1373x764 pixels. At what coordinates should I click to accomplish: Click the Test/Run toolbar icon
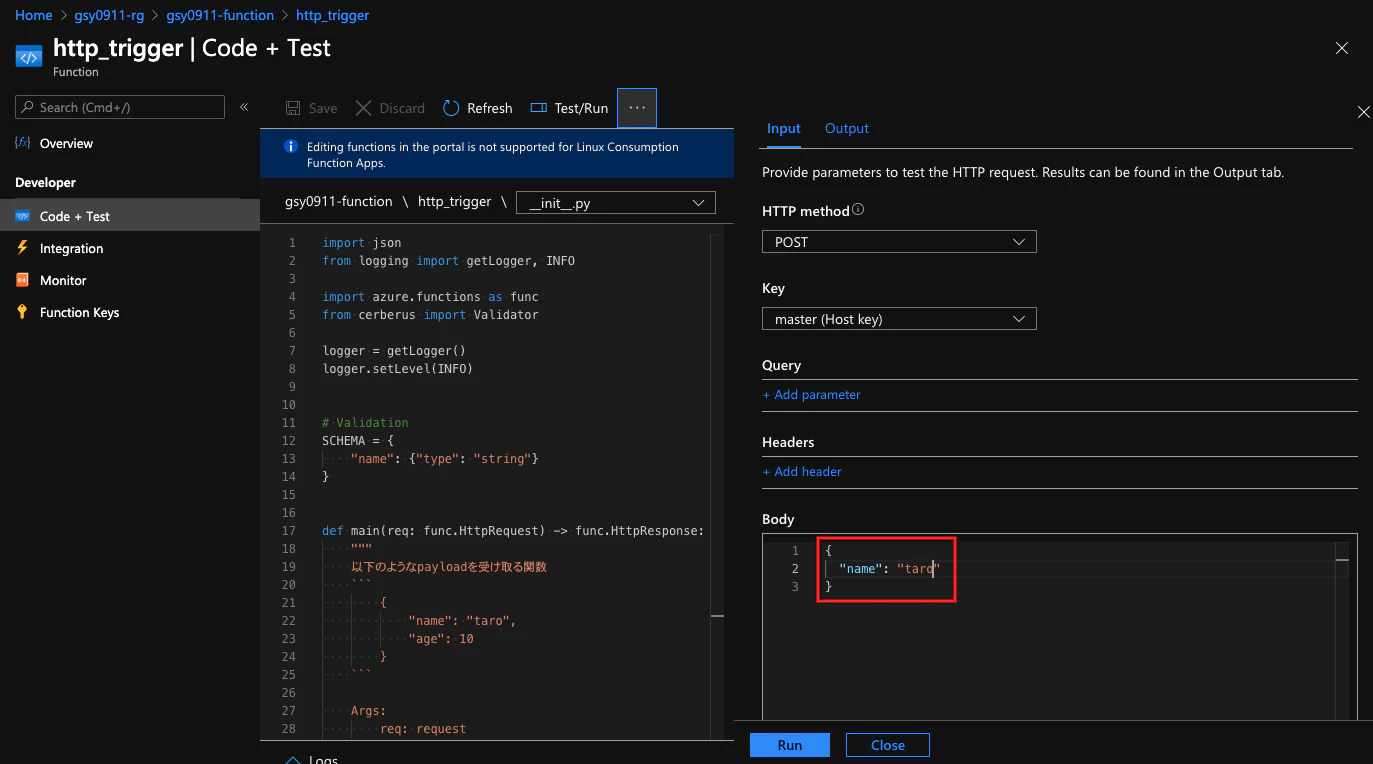pos(539,108)
